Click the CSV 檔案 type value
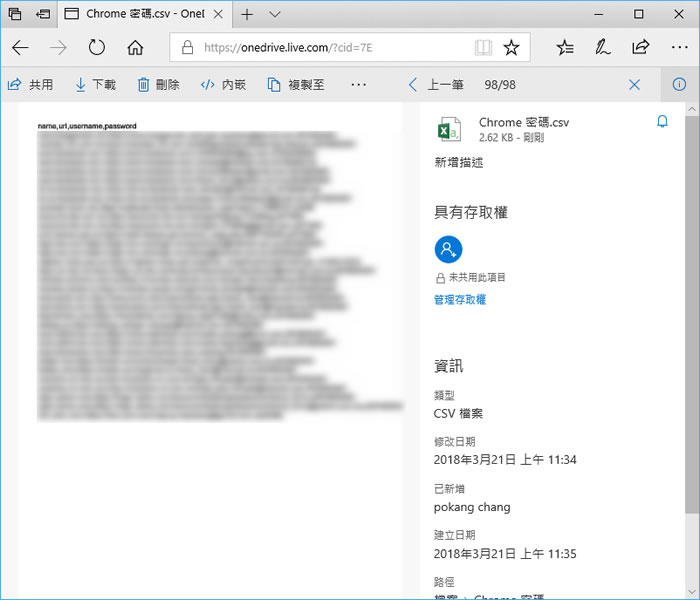 (x=458, y=413)
